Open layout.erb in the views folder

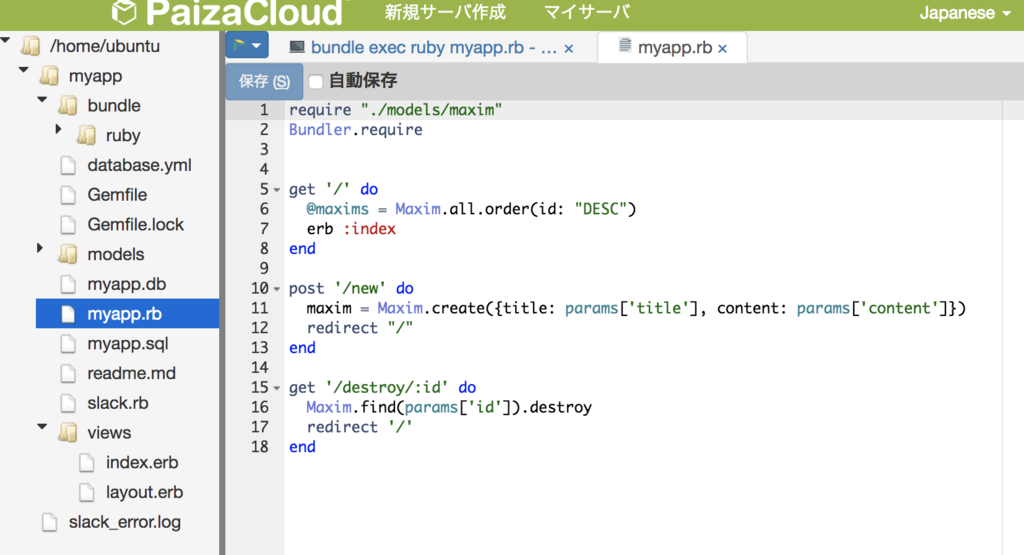(144, 492)
